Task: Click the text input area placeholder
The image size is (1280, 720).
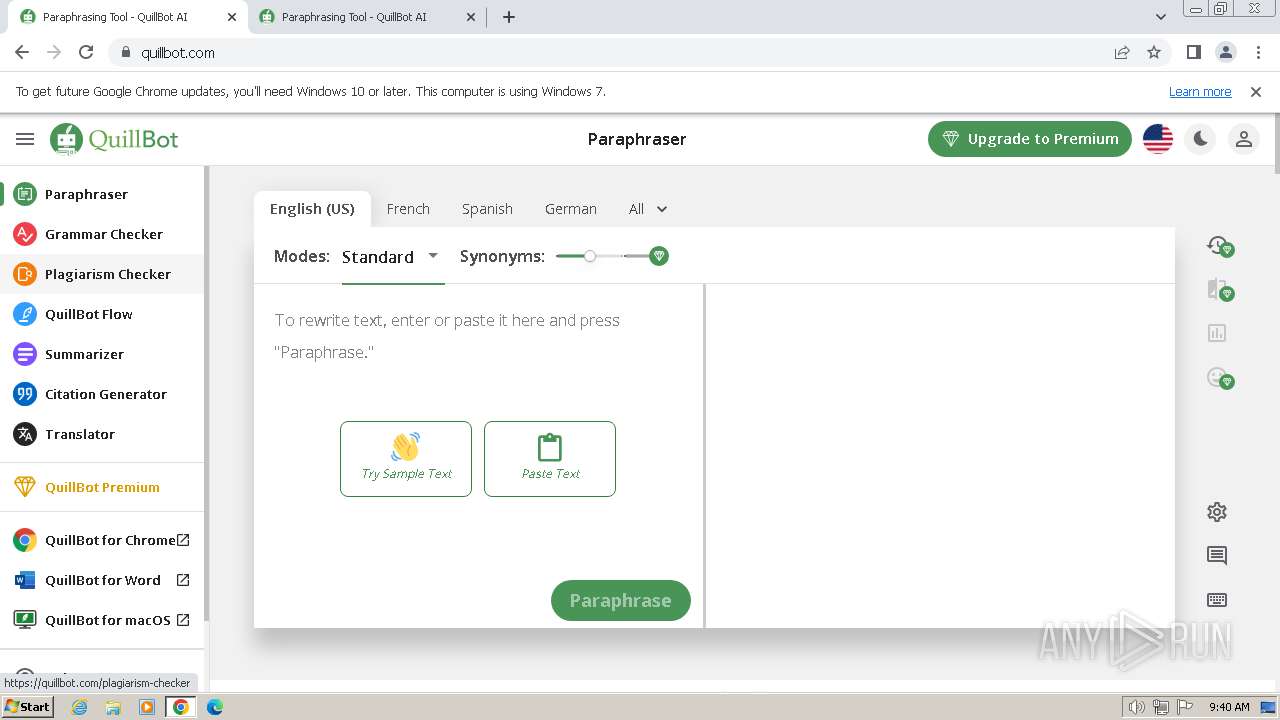Action: pyautogui.click(x=447, y=336)
